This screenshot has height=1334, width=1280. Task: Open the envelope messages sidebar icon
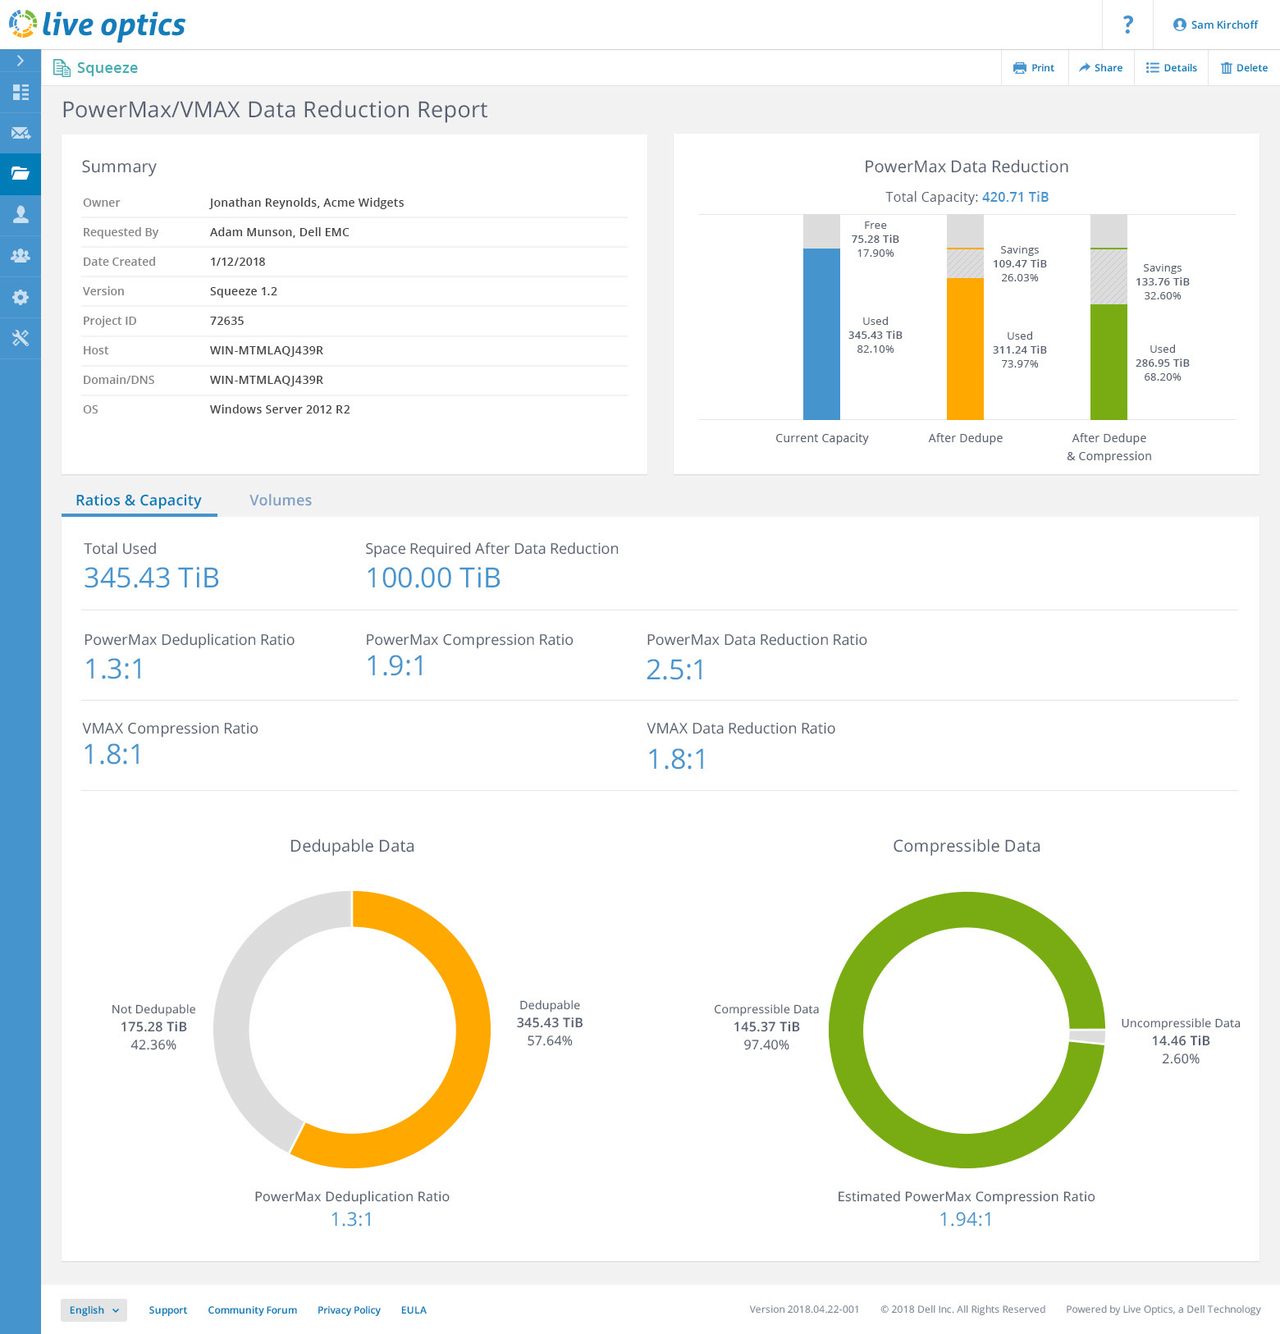coord(20,133)
